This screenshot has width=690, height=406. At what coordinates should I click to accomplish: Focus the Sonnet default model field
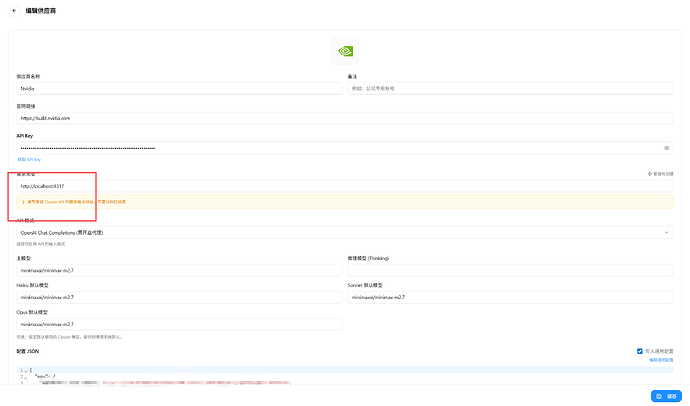[x=510, y=297]
